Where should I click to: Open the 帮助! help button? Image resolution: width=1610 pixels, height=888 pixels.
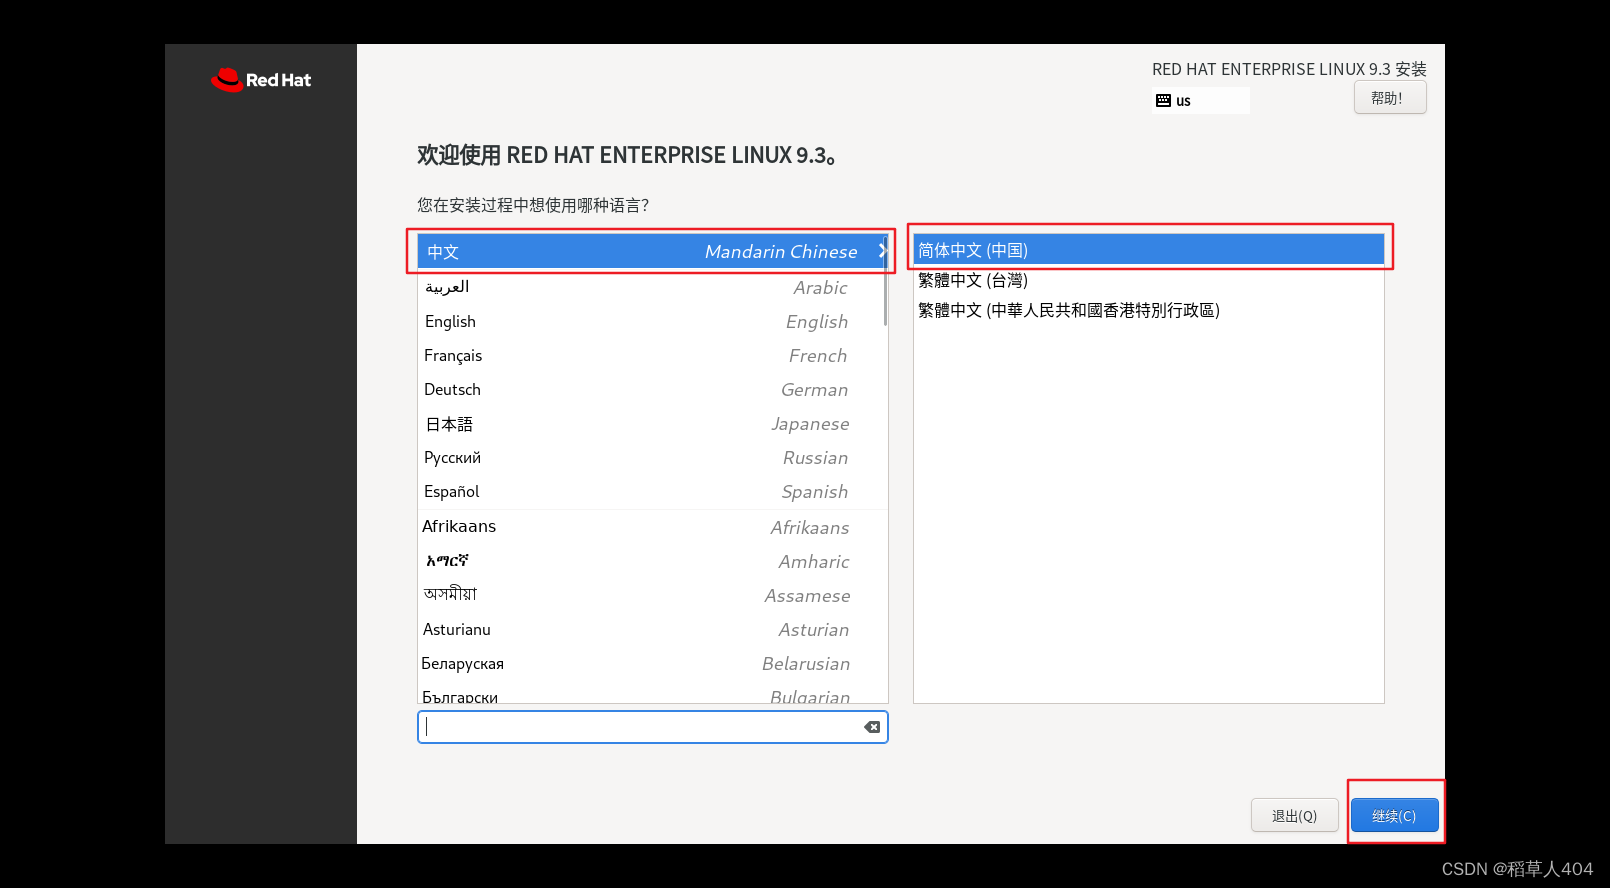tap(1390, 98)
